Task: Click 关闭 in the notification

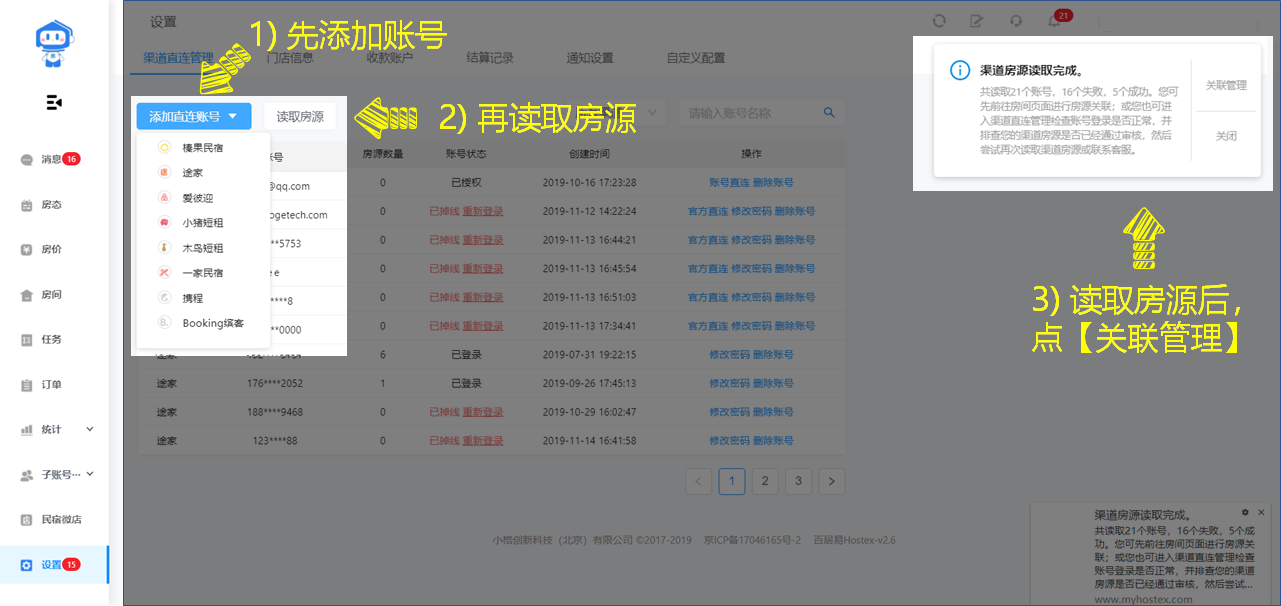Action: click(1226, 136)
